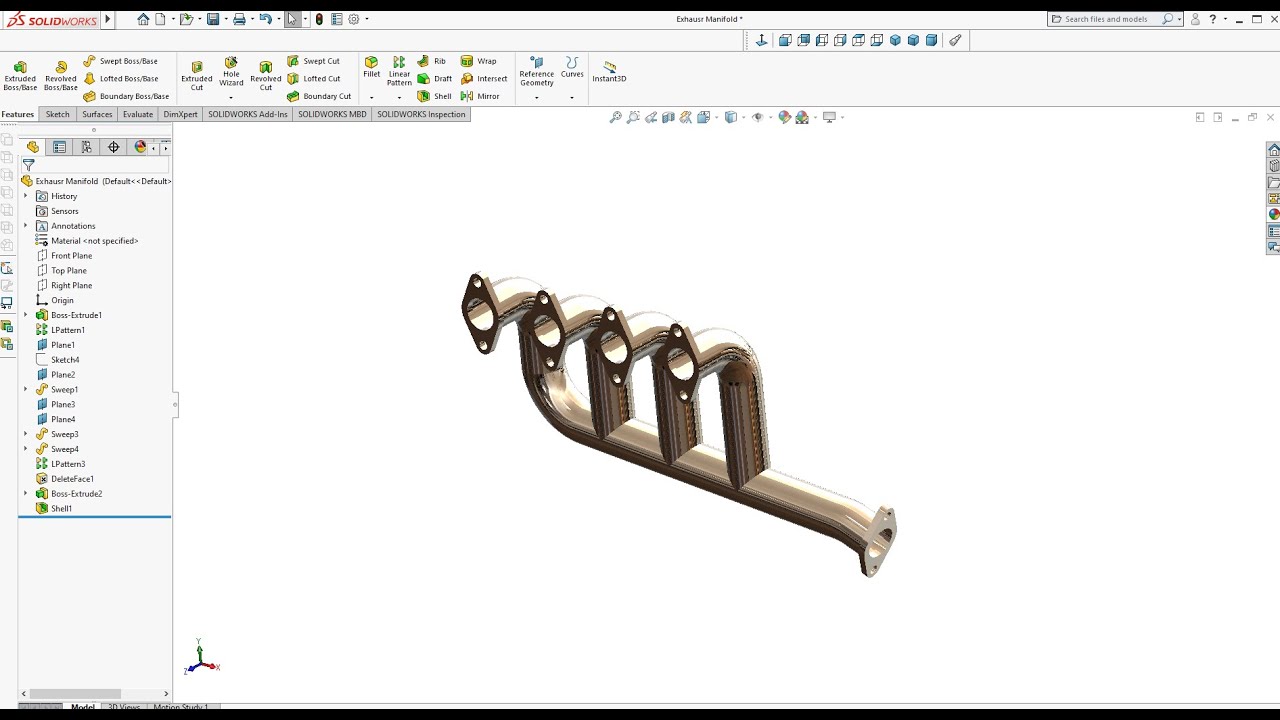1280x720 pixels.
Task: Click the Edit Appearance color ball icon
Action: tap(784, 117)
